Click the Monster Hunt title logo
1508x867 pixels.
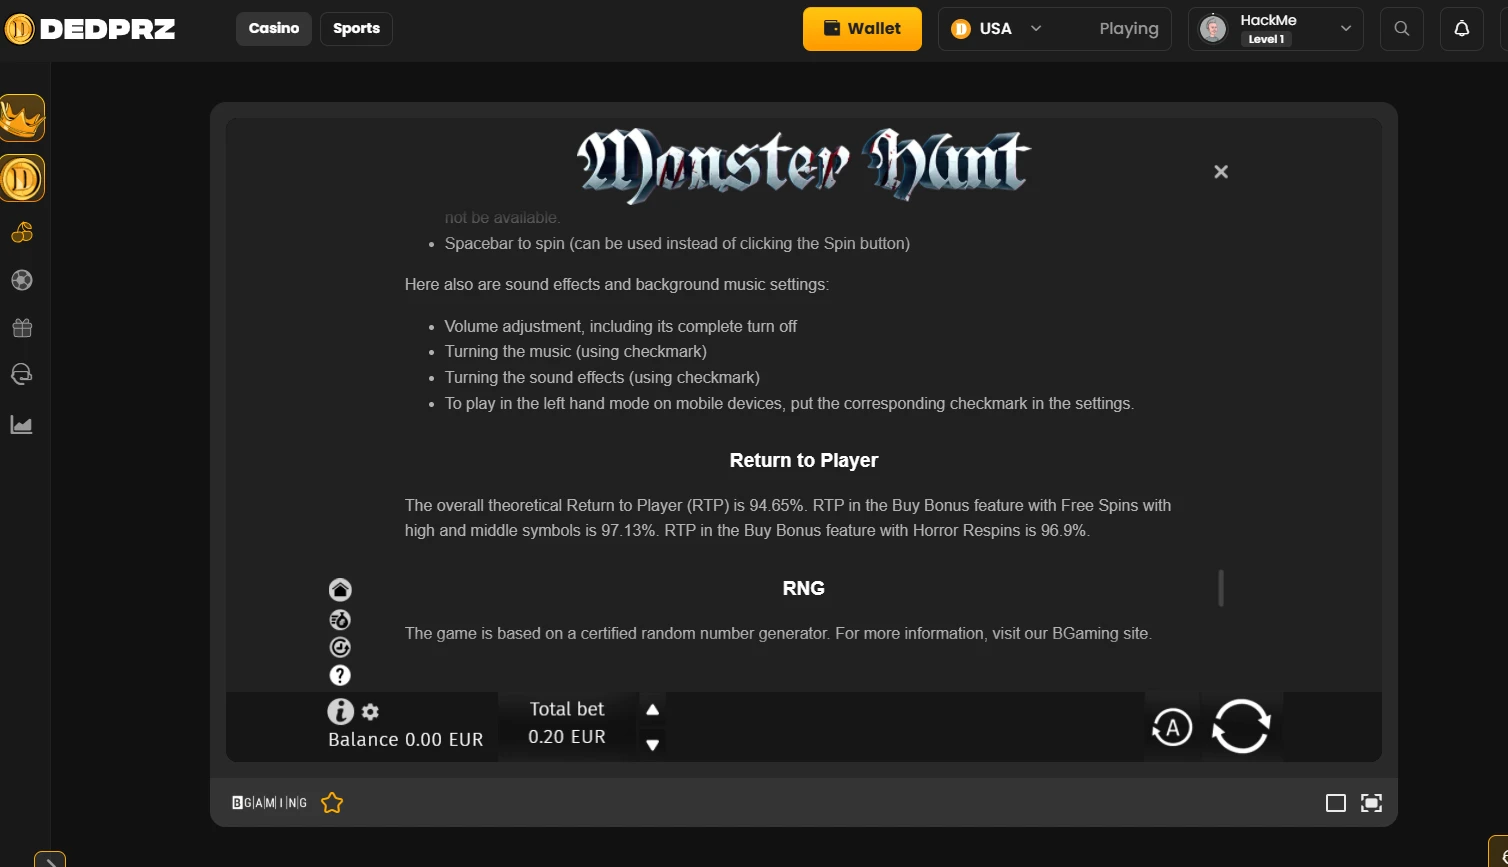(803, 165)
